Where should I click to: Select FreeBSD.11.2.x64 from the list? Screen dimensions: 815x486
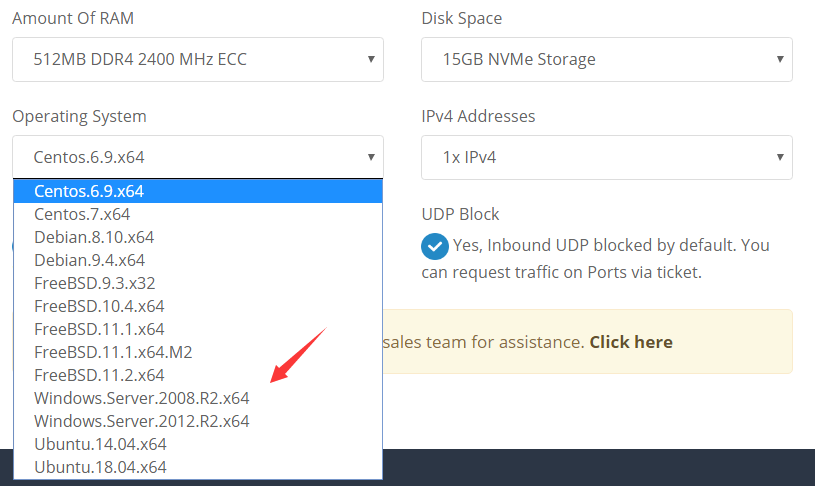tap(198, 375)
